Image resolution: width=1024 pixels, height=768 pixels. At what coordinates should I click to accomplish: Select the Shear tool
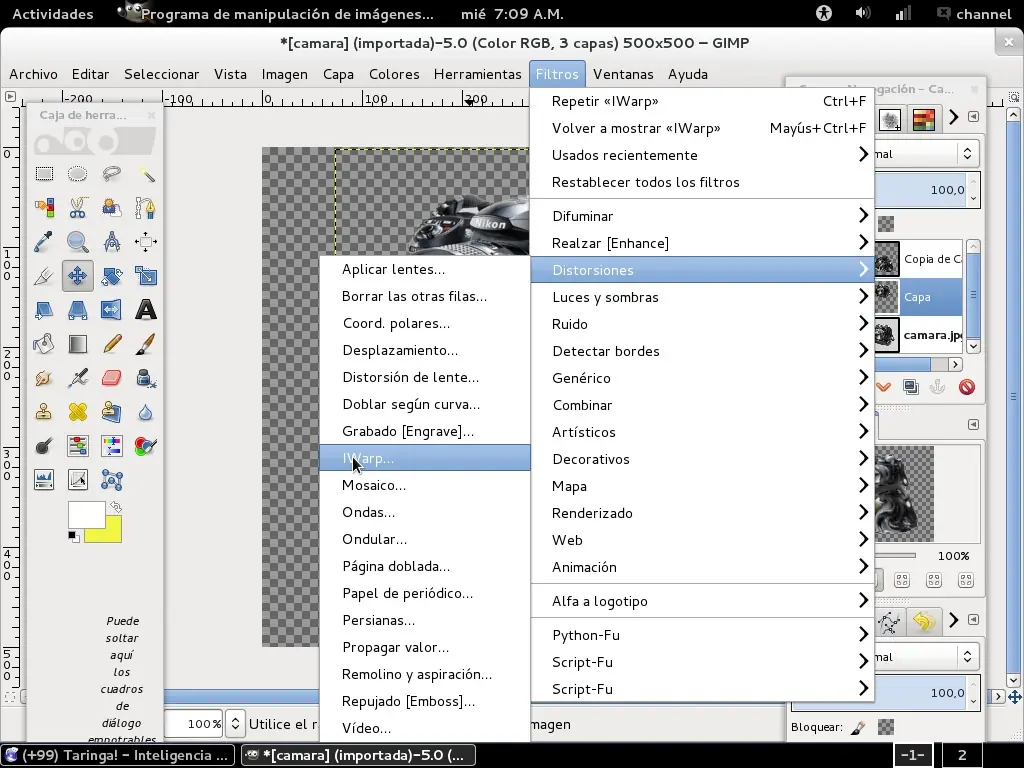click(44, 310)
